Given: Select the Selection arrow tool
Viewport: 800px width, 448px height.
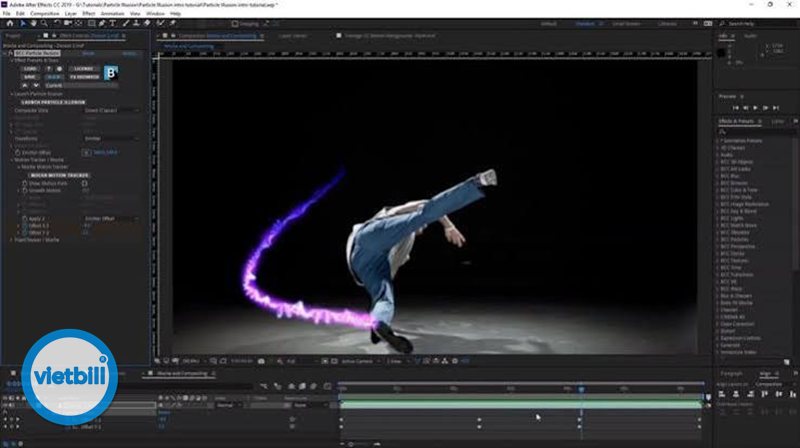Looking at the screenshot, I should click(23, 23).
